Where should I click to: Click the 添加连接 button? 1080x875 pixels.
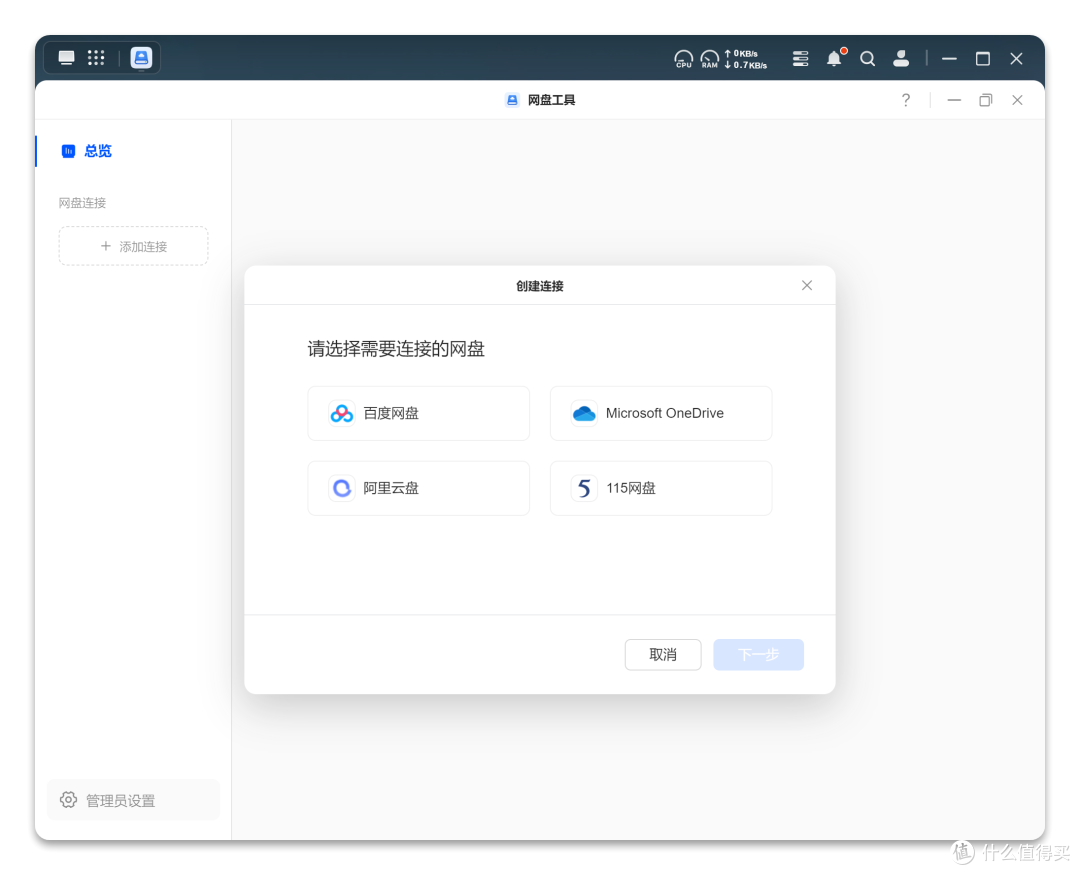pos(134,246)
